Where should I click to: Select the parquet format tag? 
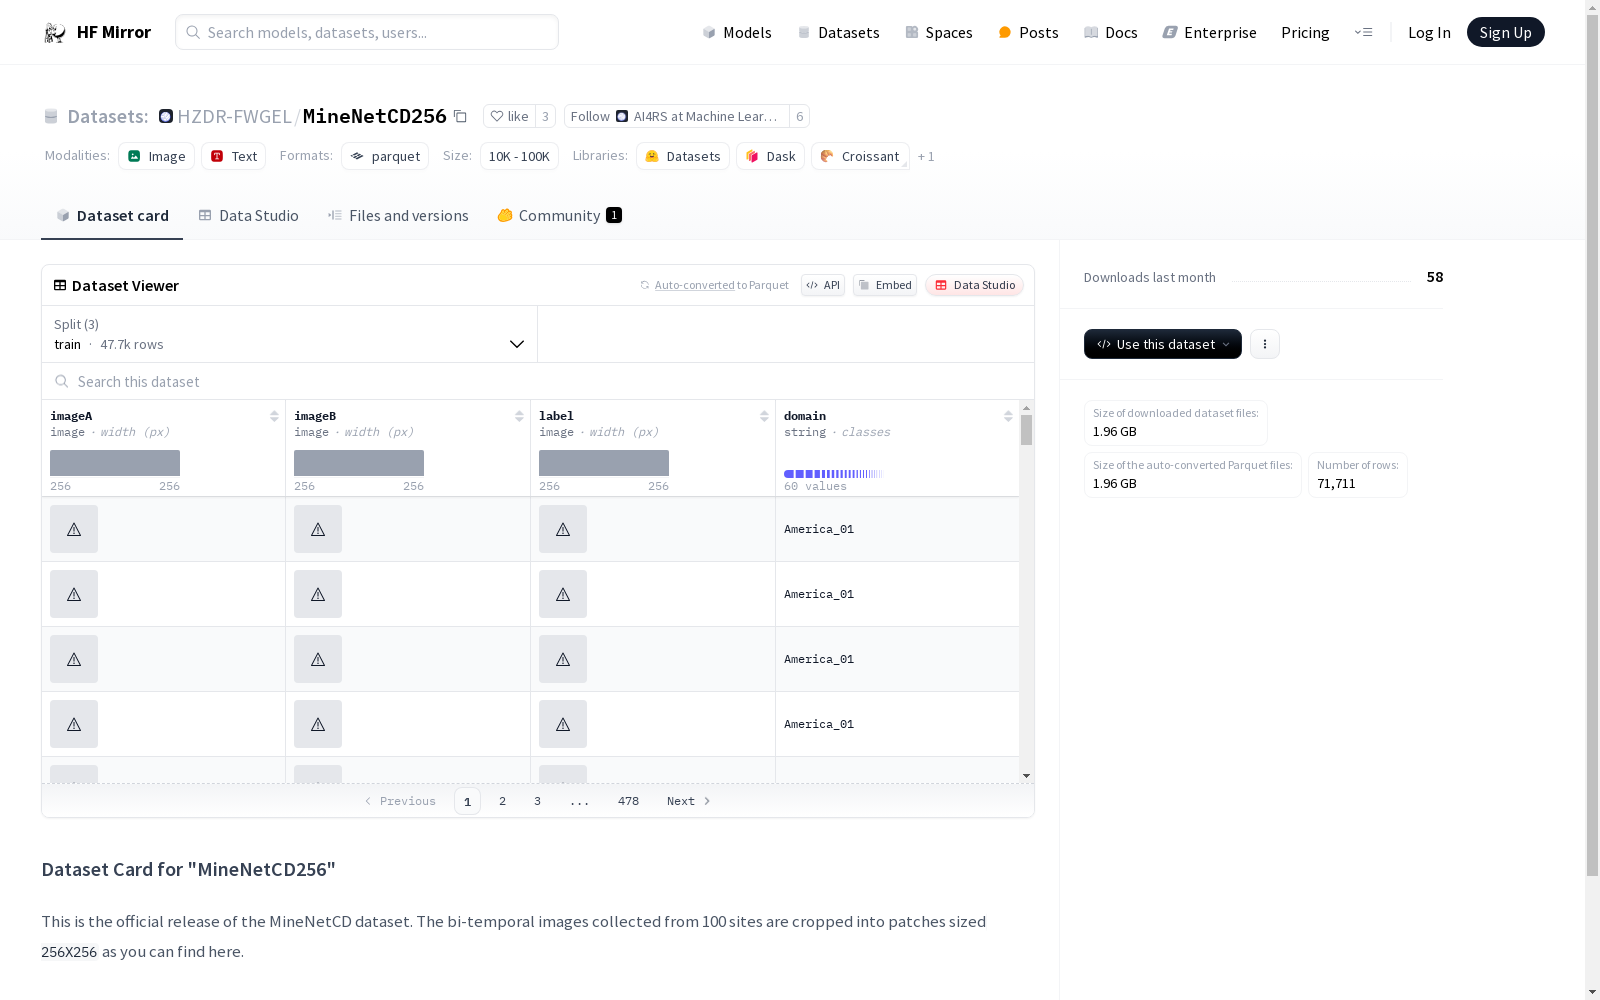tap(385, 156)
